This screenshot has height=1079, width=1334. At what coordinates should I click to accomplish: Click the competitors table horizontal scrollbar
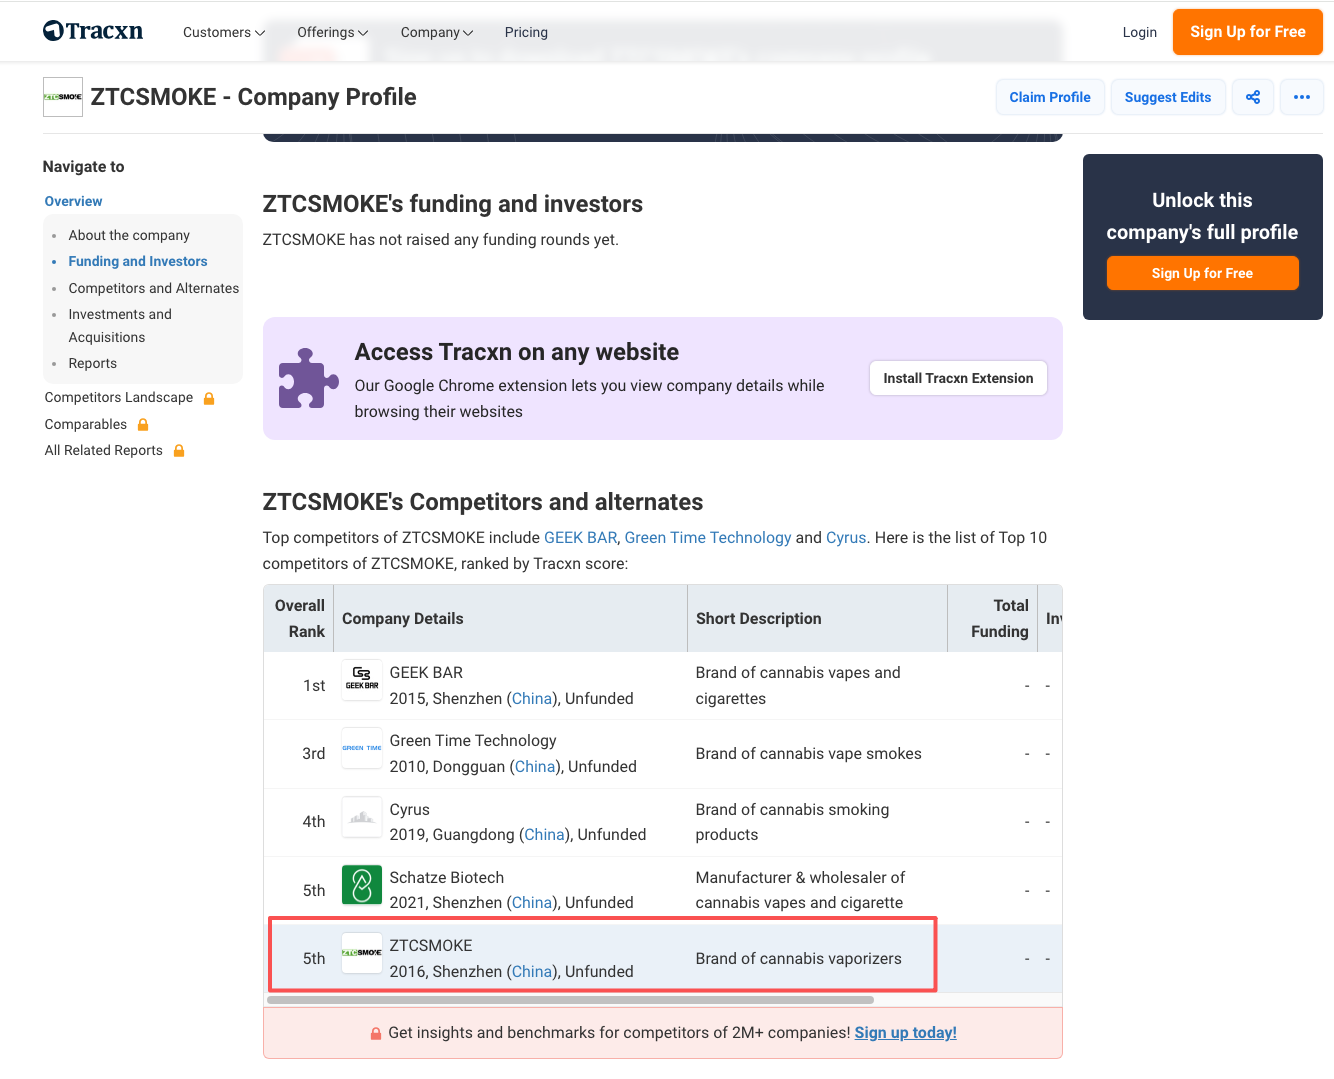tap(570, 1000)
